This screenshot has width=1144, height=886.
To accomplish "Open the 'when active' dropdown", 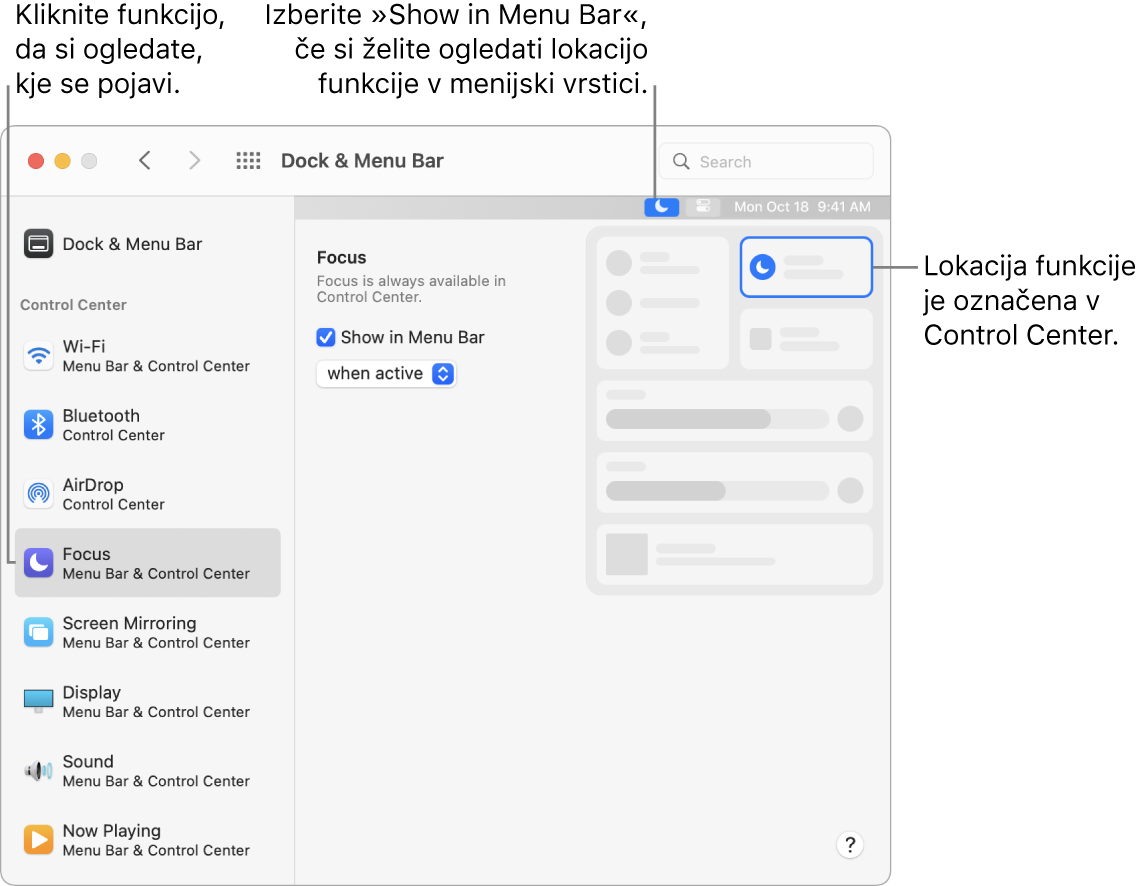I will tap(386, 374).
